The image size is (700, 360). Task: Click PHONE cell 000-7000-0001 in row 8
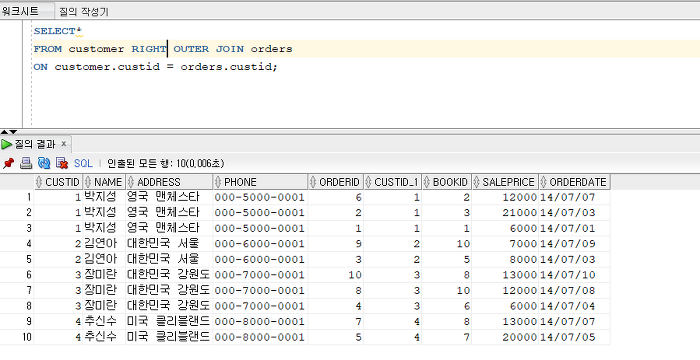259,306
